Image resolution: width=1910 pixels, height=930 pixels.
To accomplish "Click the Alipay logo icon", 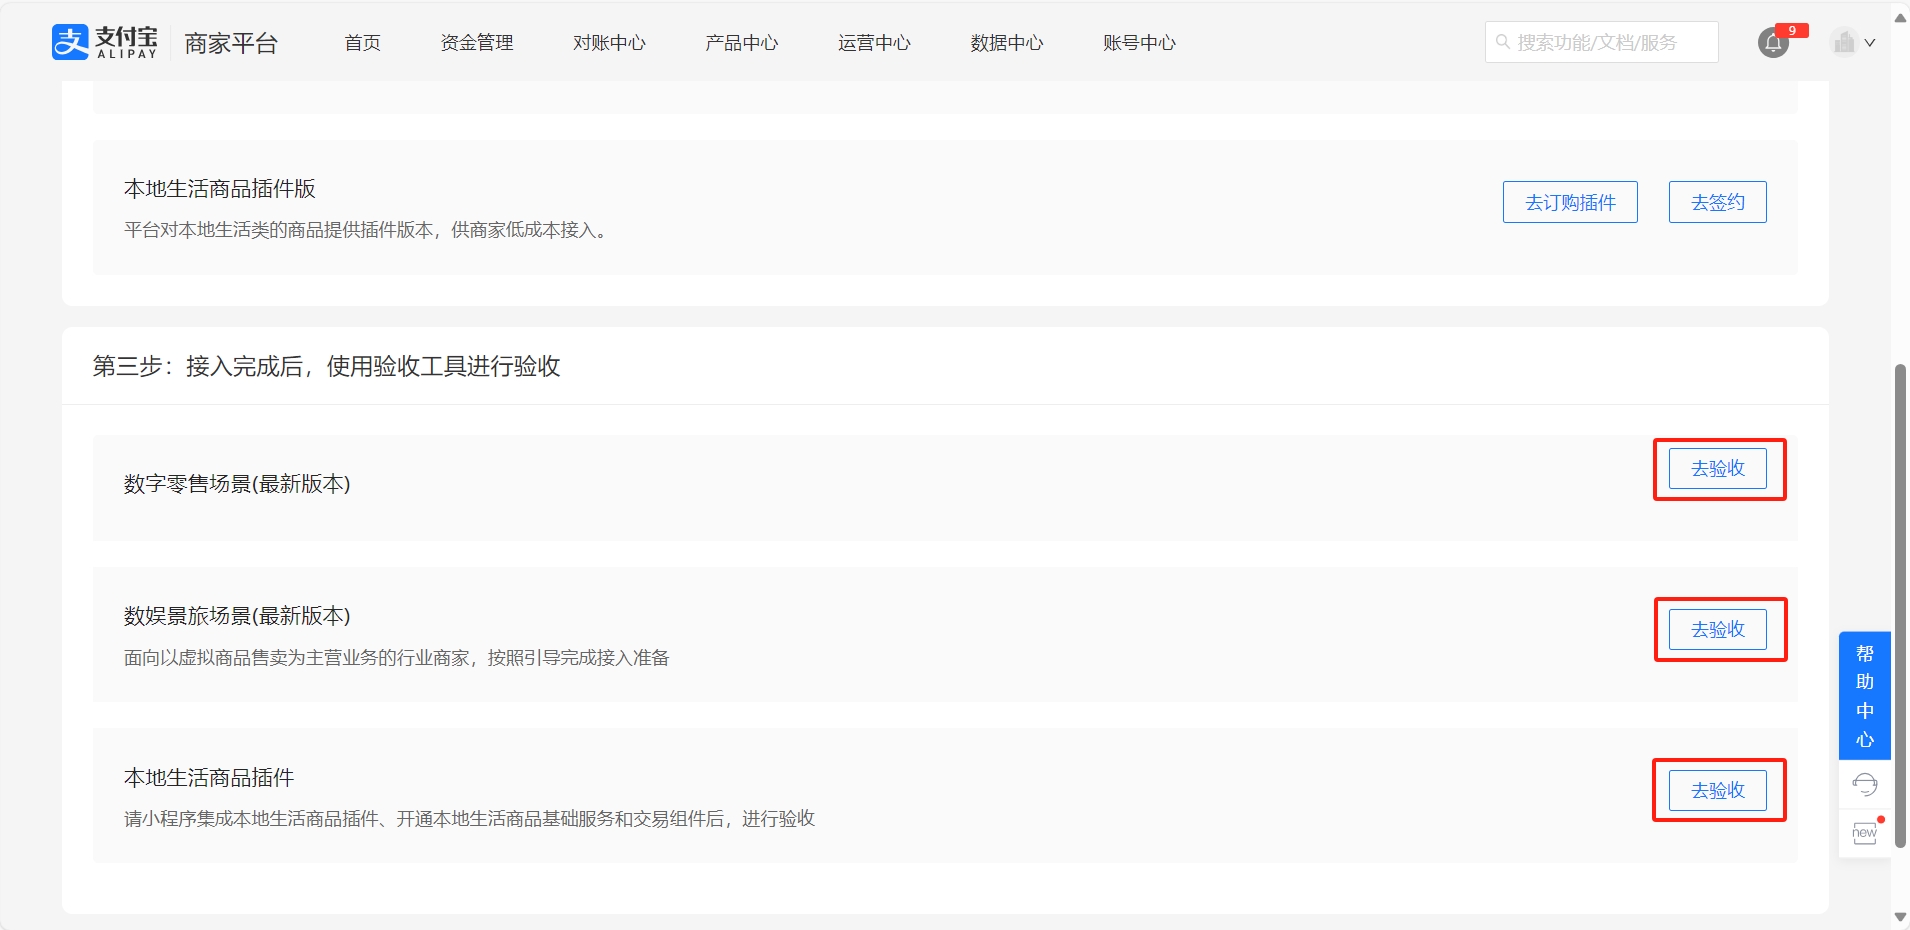I will click(70, 42).
